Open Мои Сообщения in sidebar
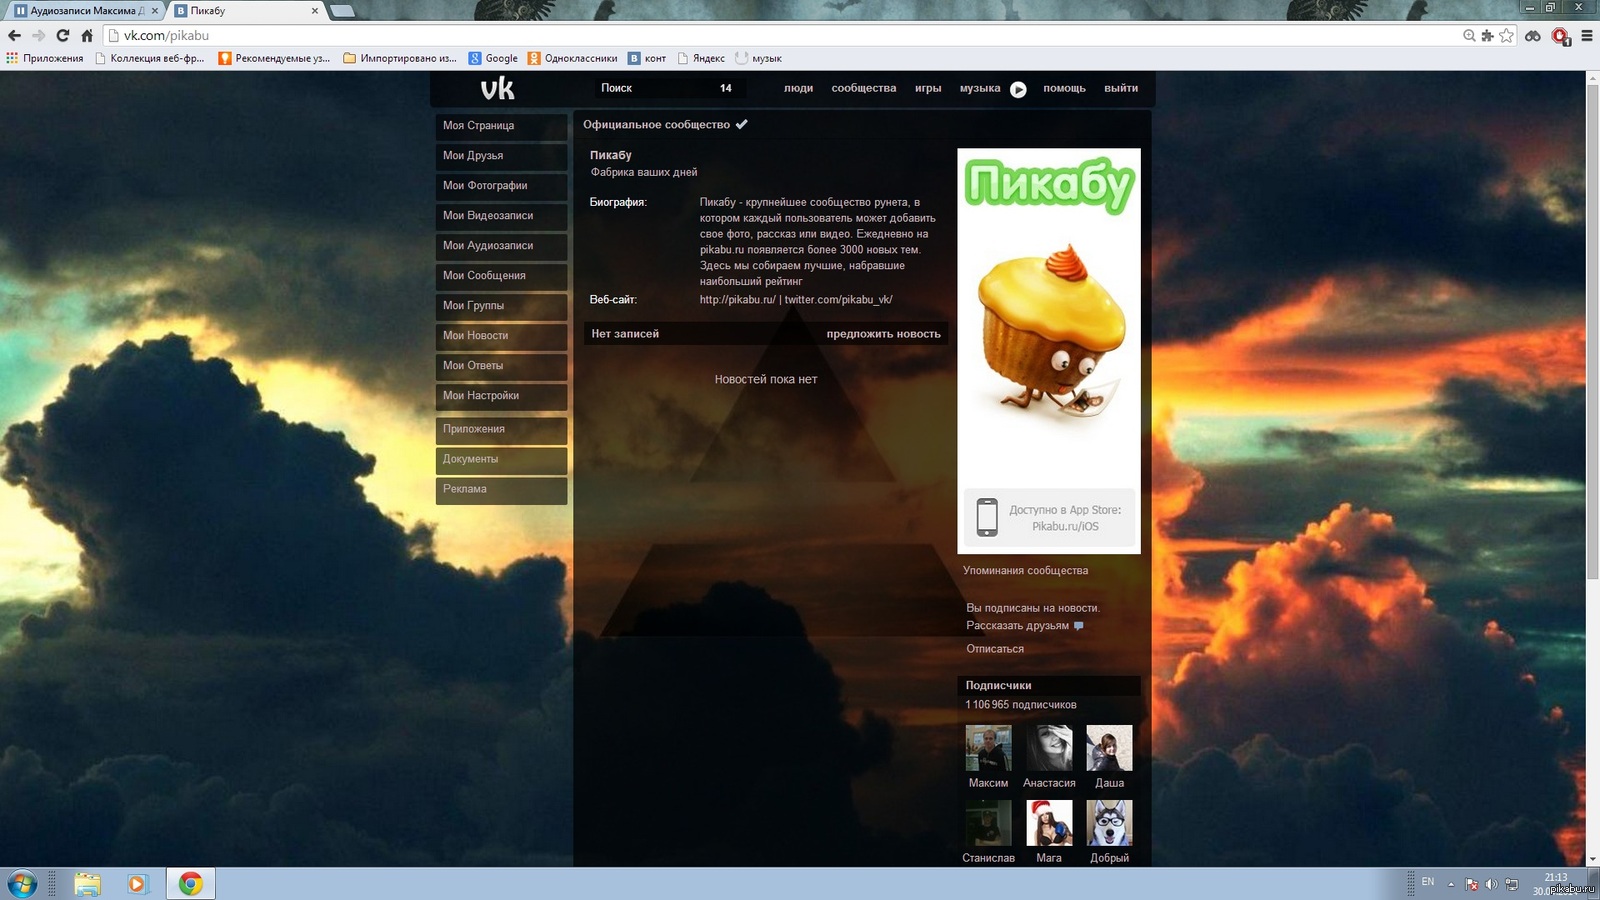Screen dimensions: 1600x900 tap(501, 276)
